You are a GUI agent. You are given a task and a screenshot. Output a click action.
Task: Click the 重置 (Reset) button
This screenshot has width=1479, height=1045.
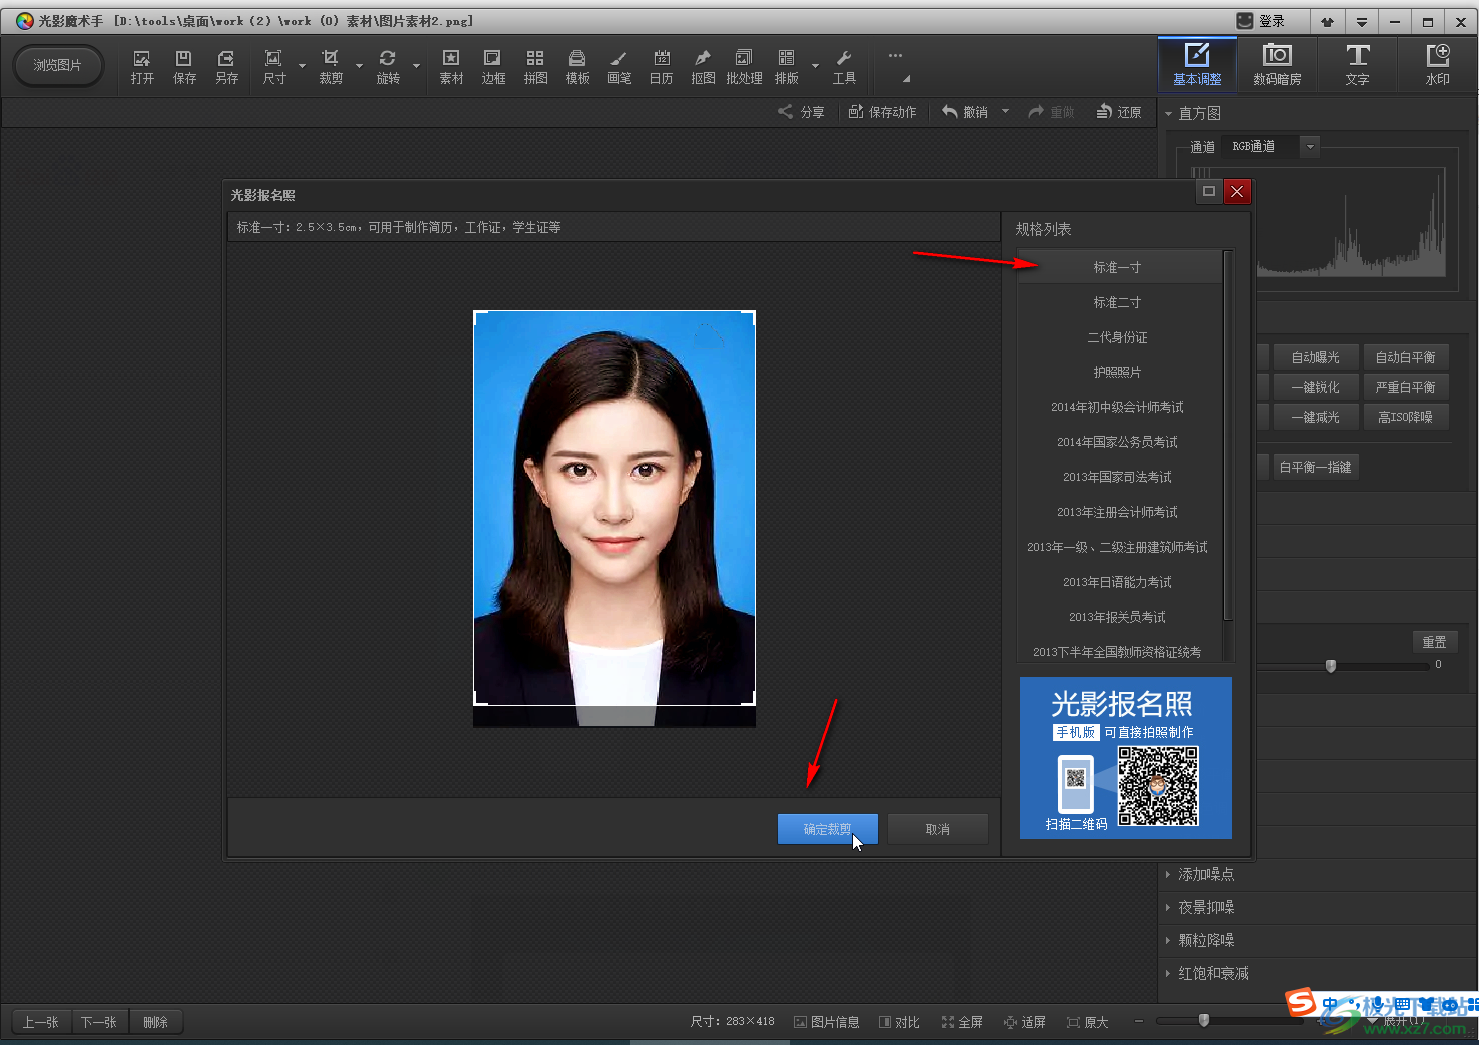click(1434, 642)
